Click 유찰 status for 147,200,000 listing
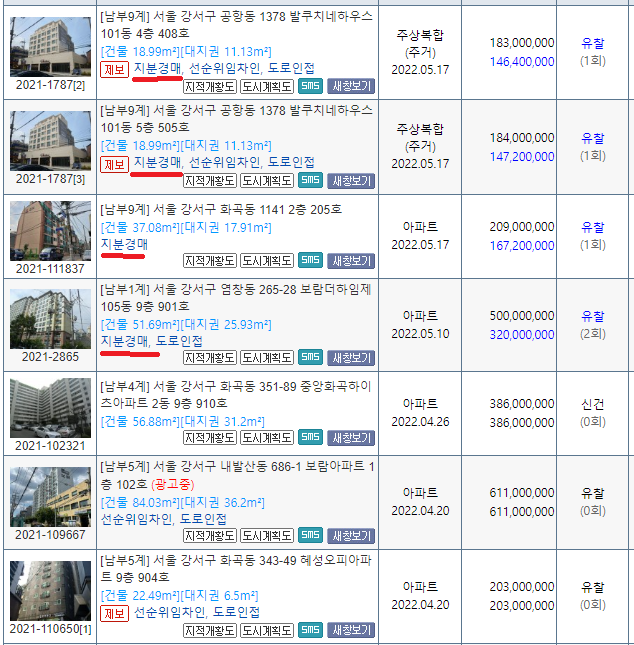Screen dimensions: 634x645 click(x=592, y=138)
